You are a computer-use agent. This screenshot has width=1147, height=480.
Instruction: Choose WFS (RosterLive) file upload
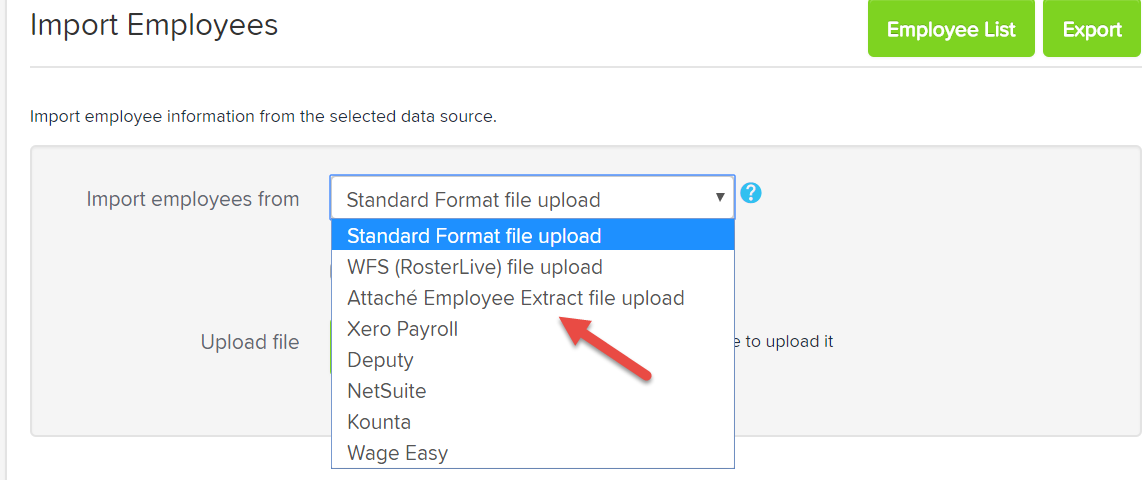[x=533, y=267]
